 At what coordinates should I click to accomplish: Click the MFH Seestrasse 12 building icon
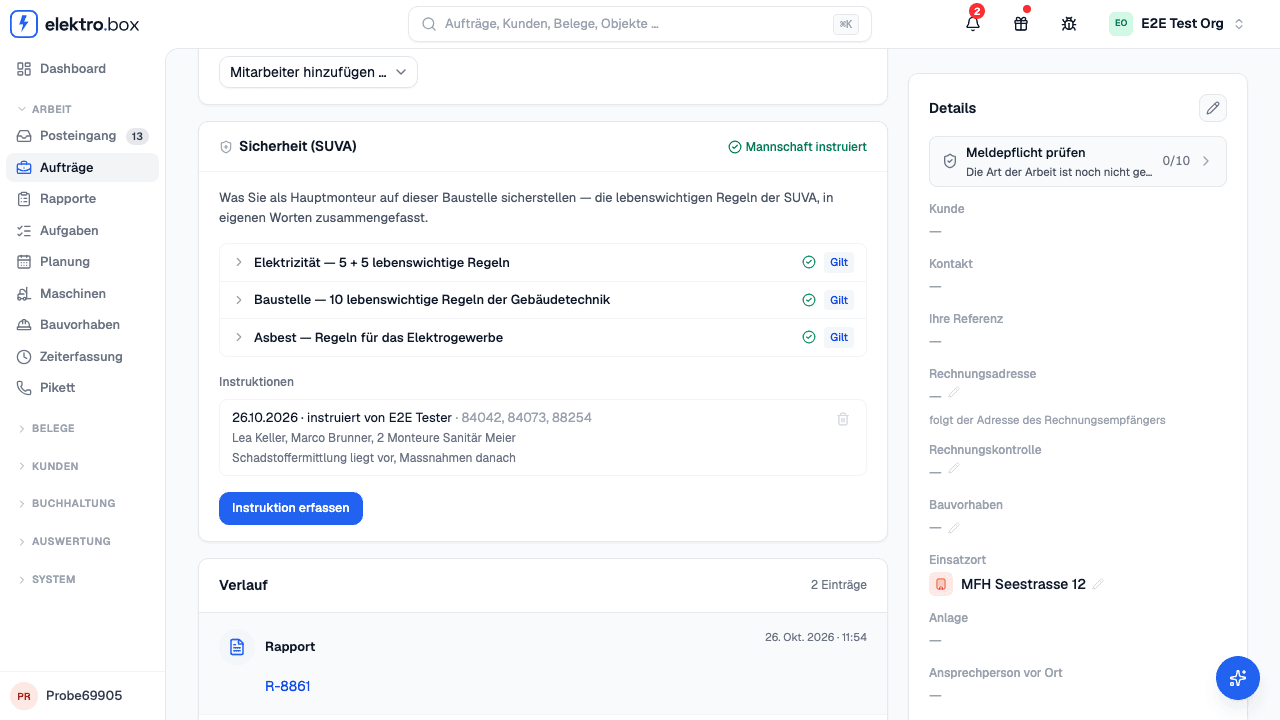941,584
